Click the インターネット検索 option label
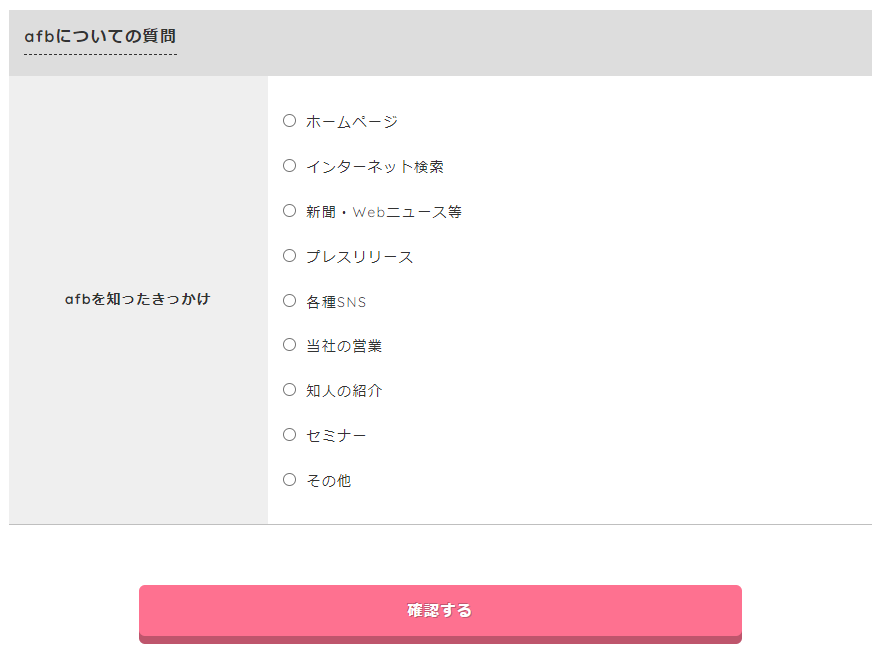885x657 pixels. point(375,166)
